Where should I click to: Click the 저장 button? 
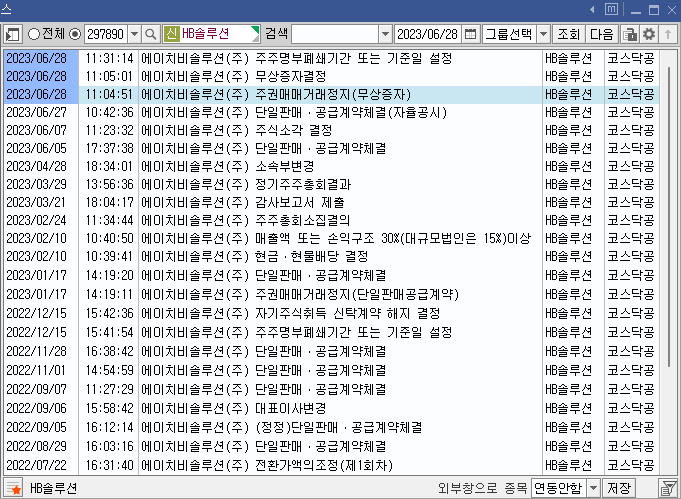(x=619, y=488)
